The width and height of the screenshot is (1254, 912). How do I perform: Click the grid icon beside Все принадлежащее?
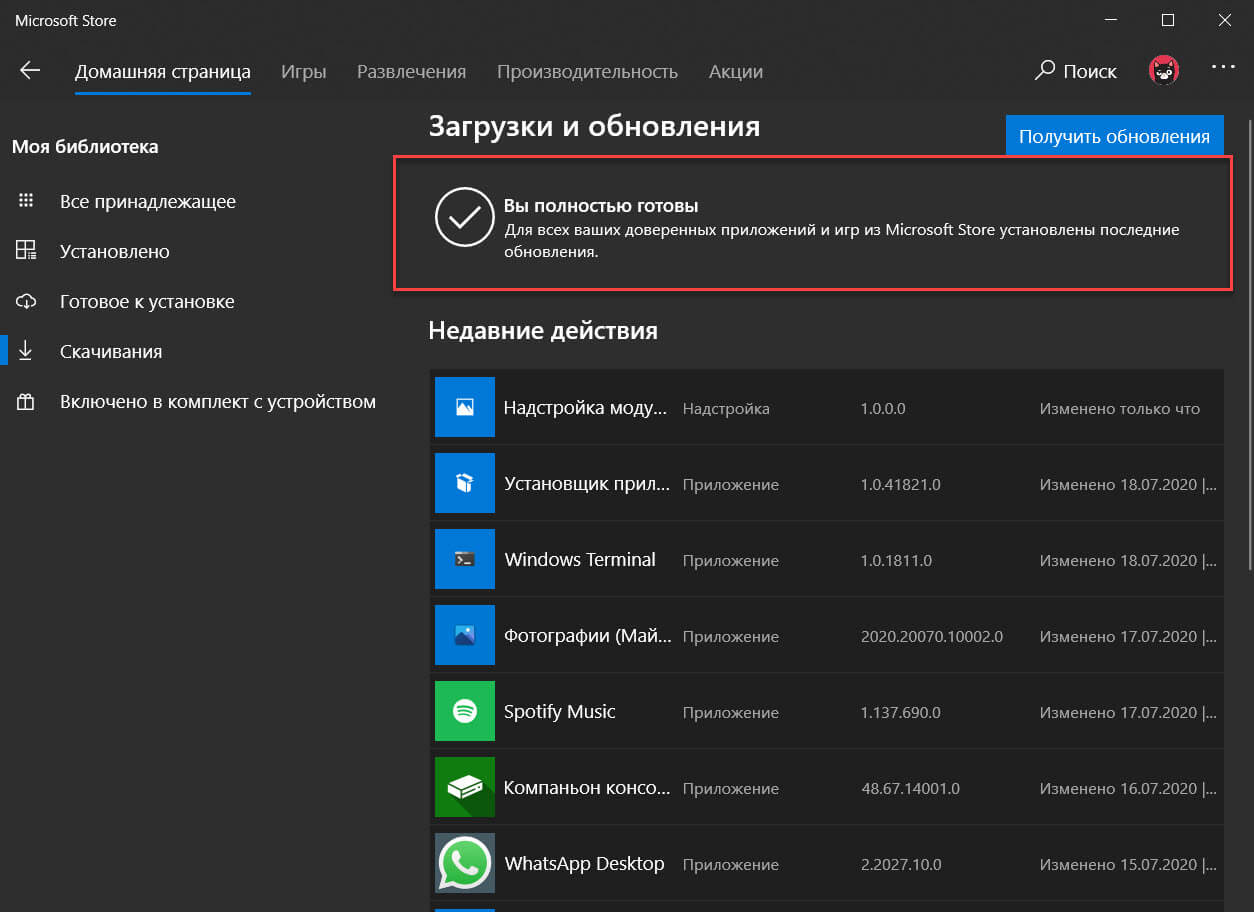pyautogui.click(x=26, y=201)
